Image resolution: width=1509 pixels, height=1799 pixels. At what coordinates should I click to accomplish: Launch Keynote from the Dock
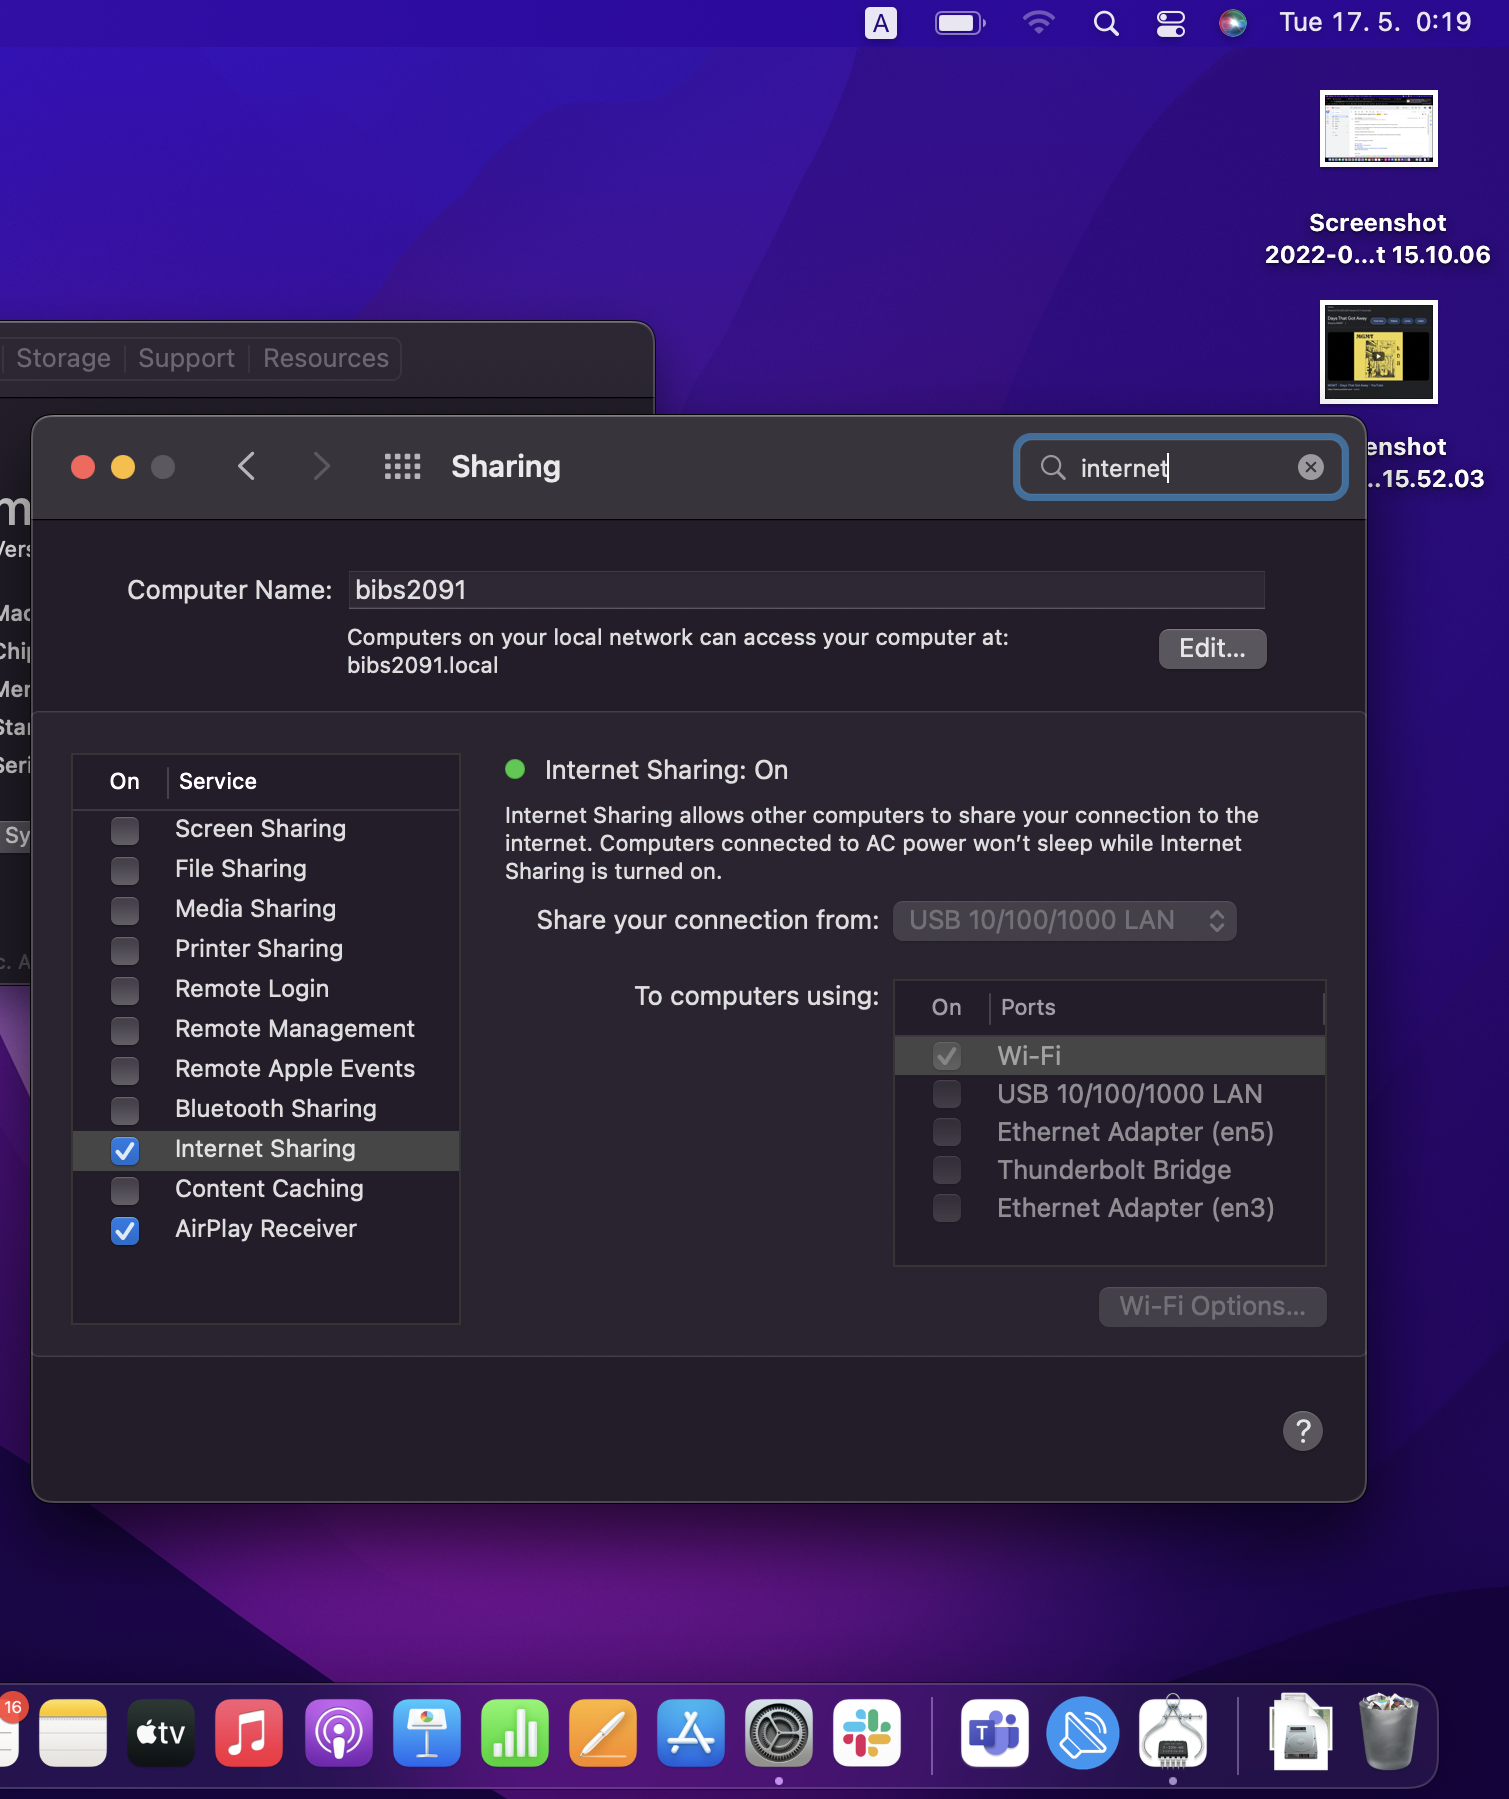[427, 1733]
